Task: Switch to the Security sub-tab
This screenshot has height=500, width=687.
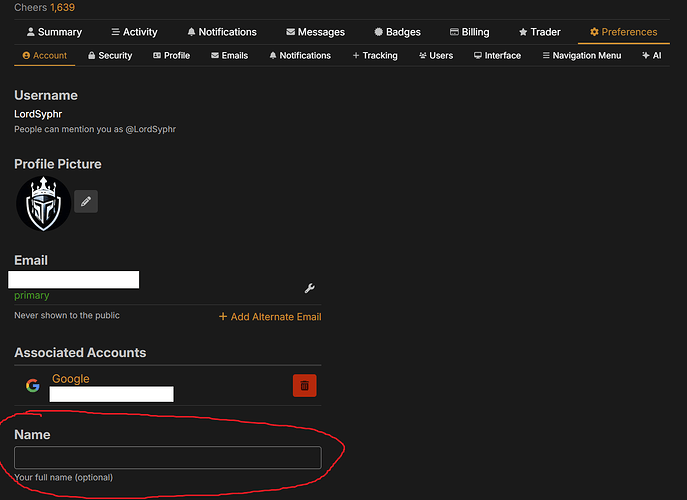Action: [110, 56]
